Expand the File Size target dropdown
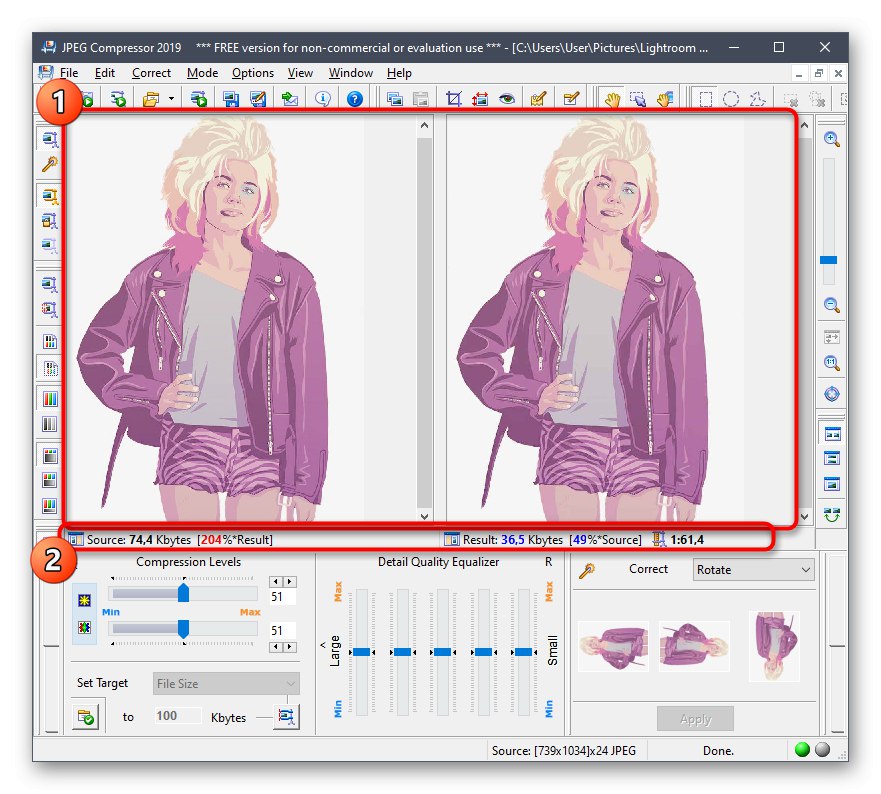Image resolution: width=881 pixels, height=794 pixels. point(226,684)
